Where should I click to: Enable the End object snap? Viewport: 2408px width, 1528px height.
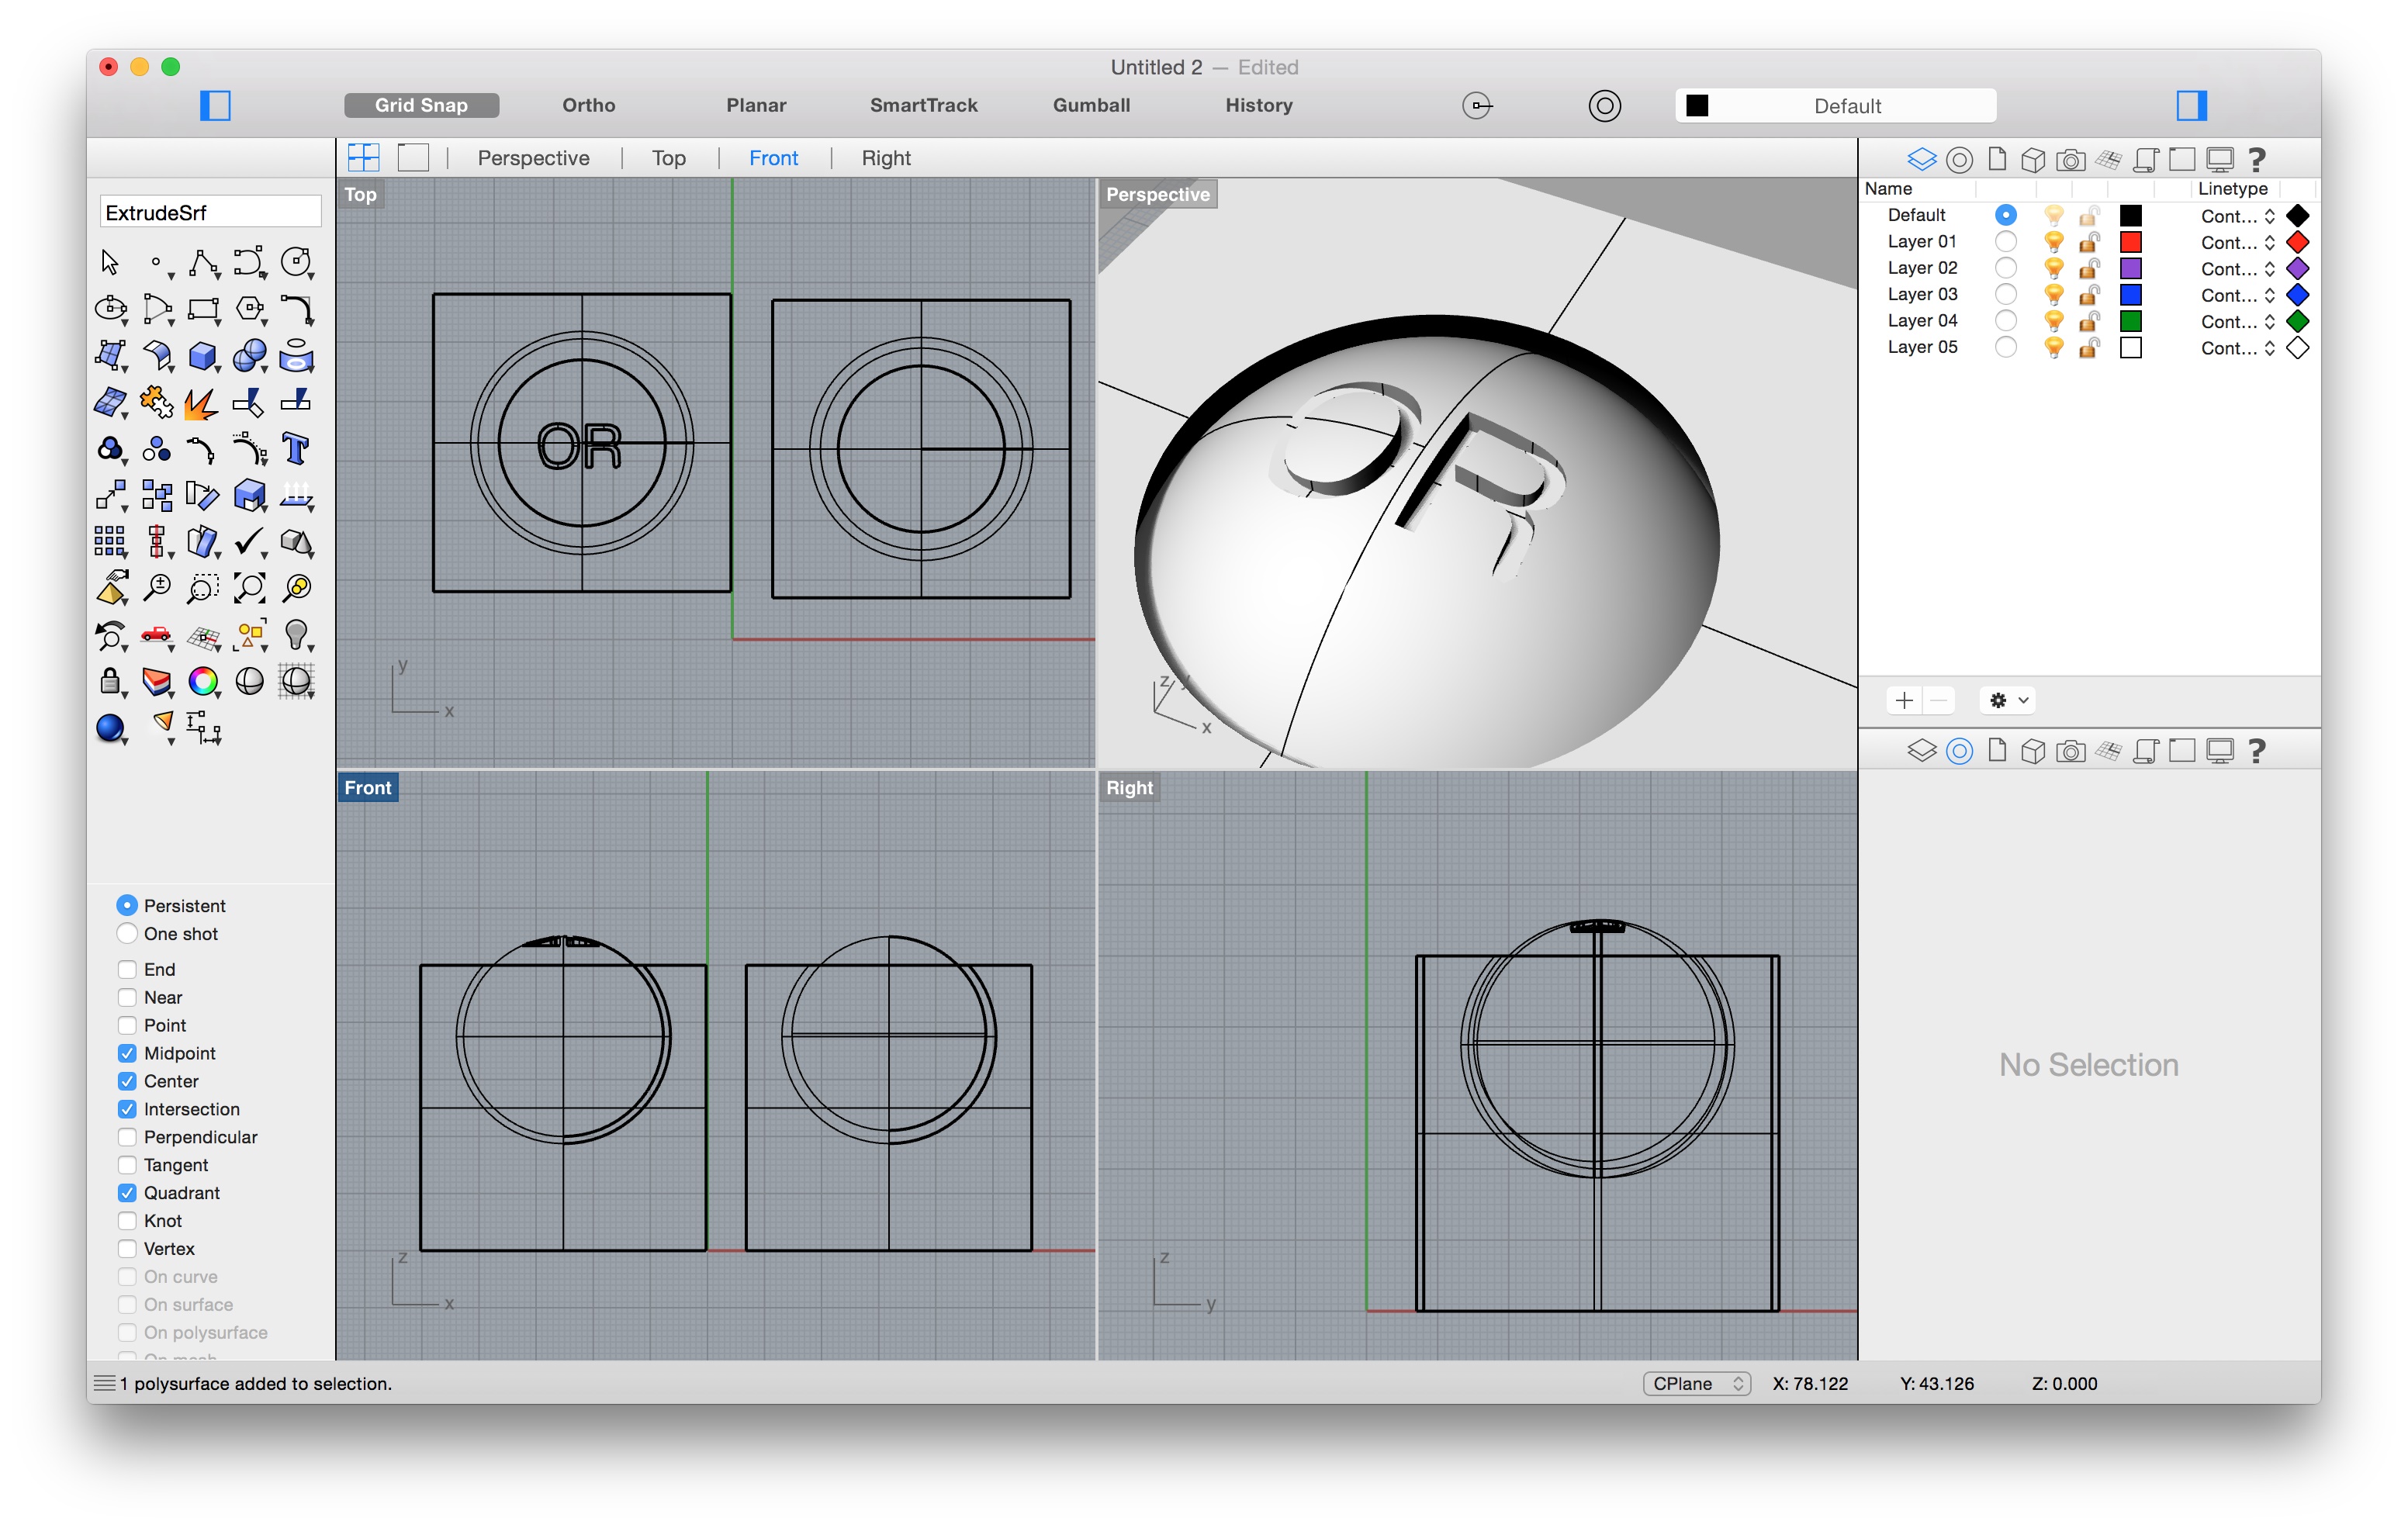tap(127, 969)
